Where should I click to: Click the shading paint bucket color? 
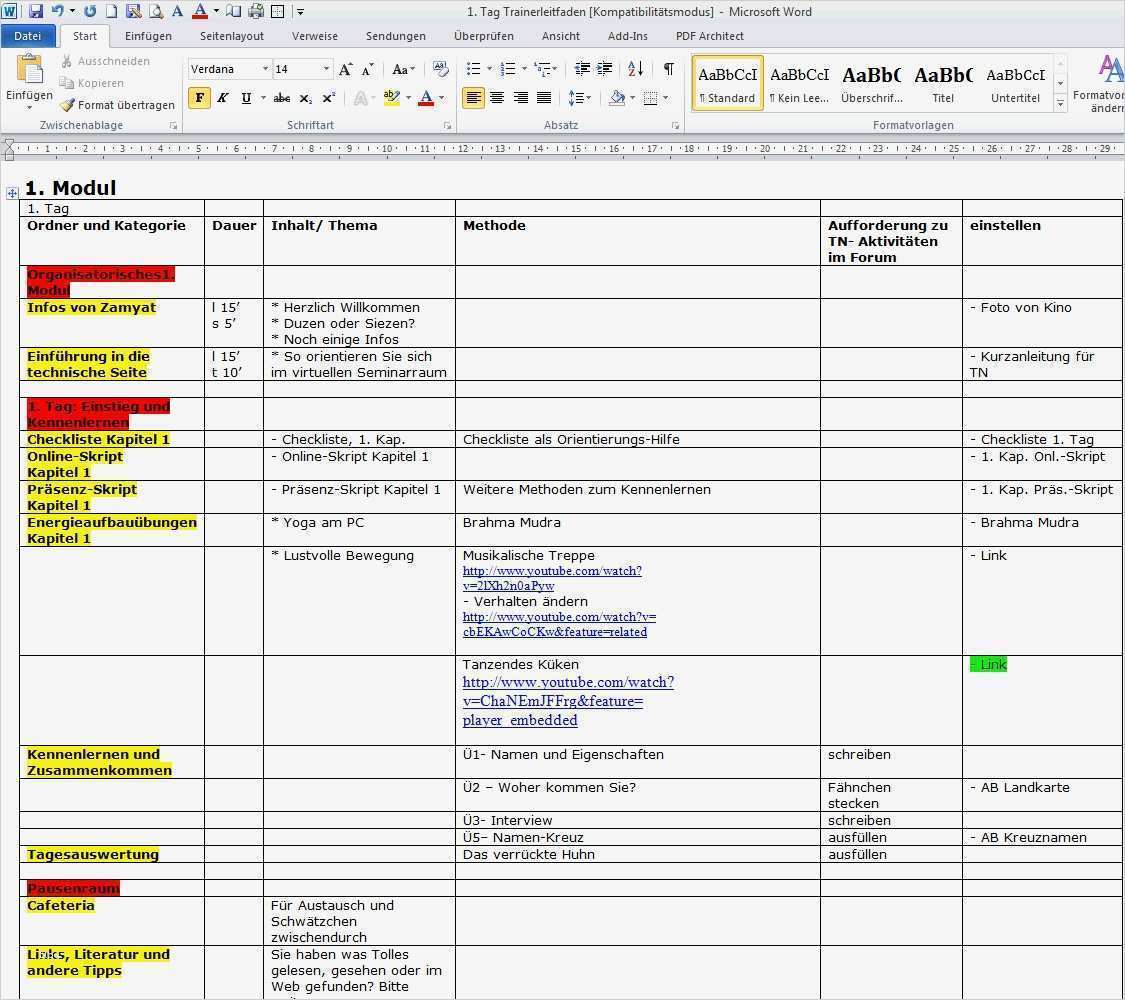coord(616,98)
